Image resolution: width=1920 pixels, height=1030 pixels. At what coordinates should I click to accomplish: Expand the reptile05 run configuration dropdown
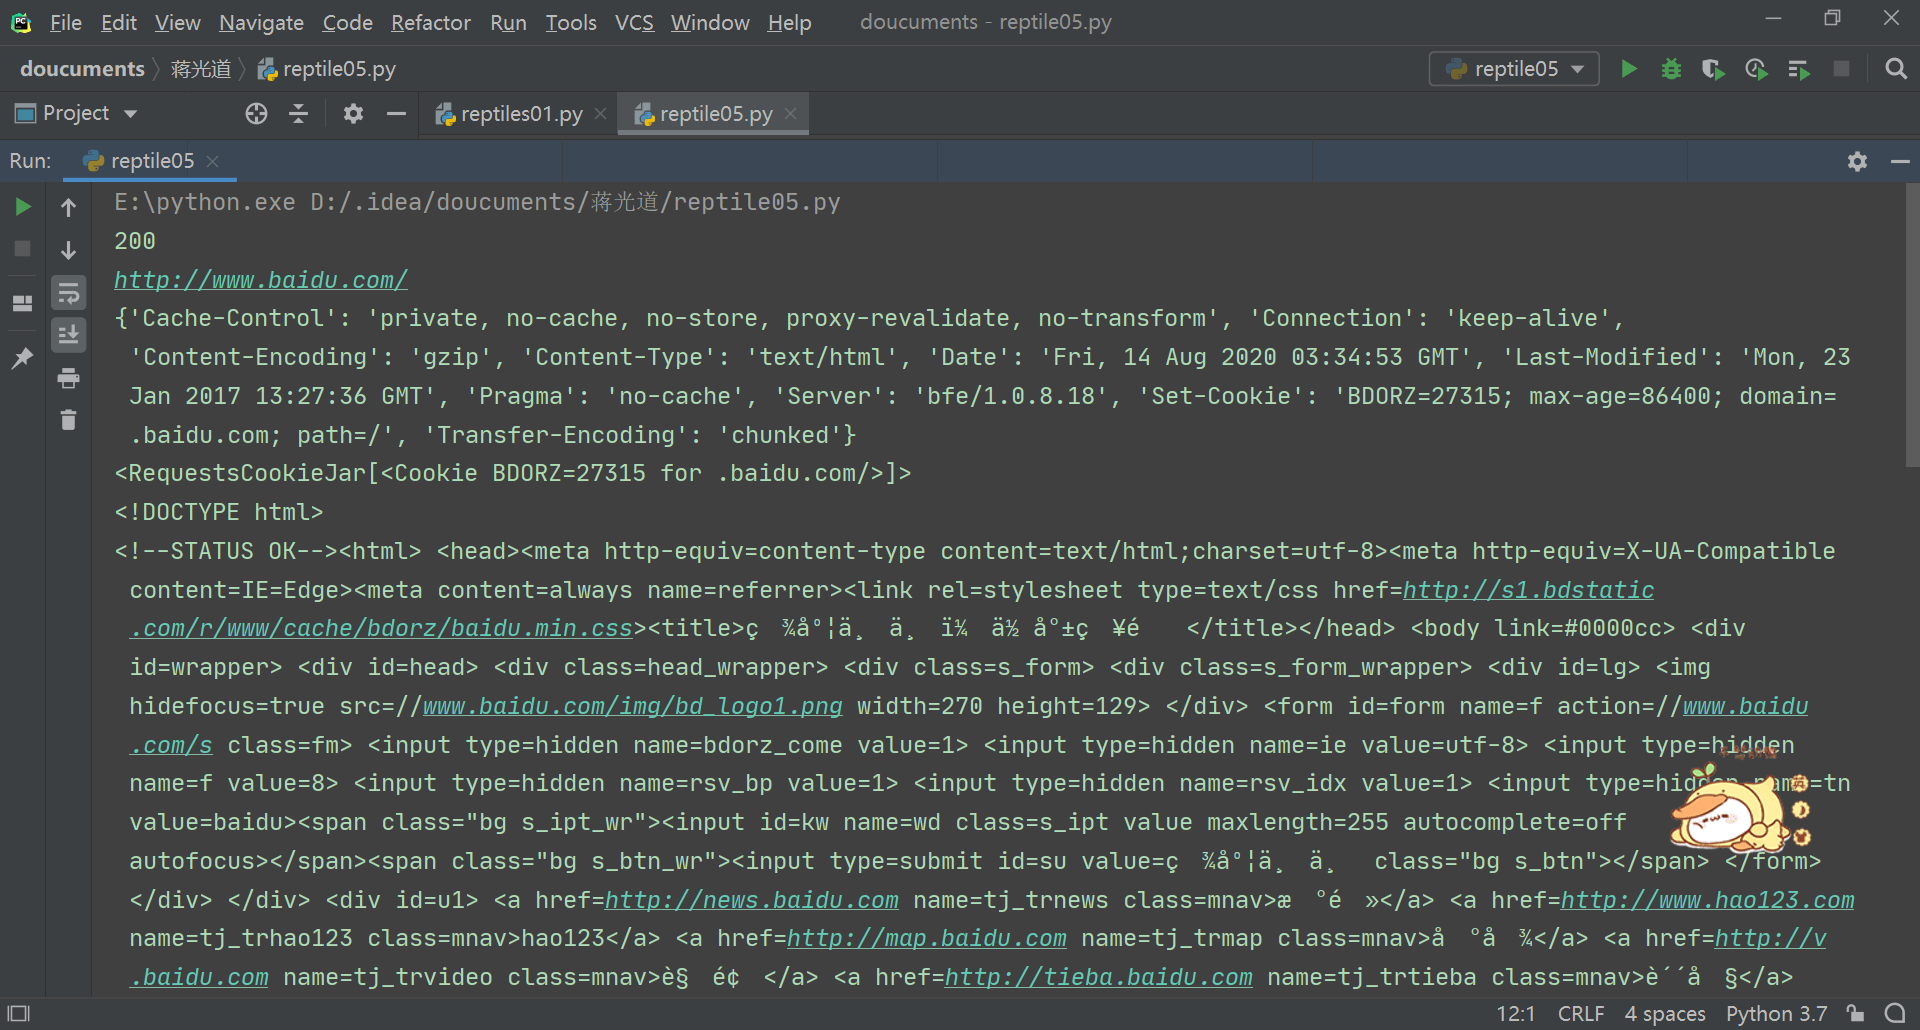point(1515,69)
